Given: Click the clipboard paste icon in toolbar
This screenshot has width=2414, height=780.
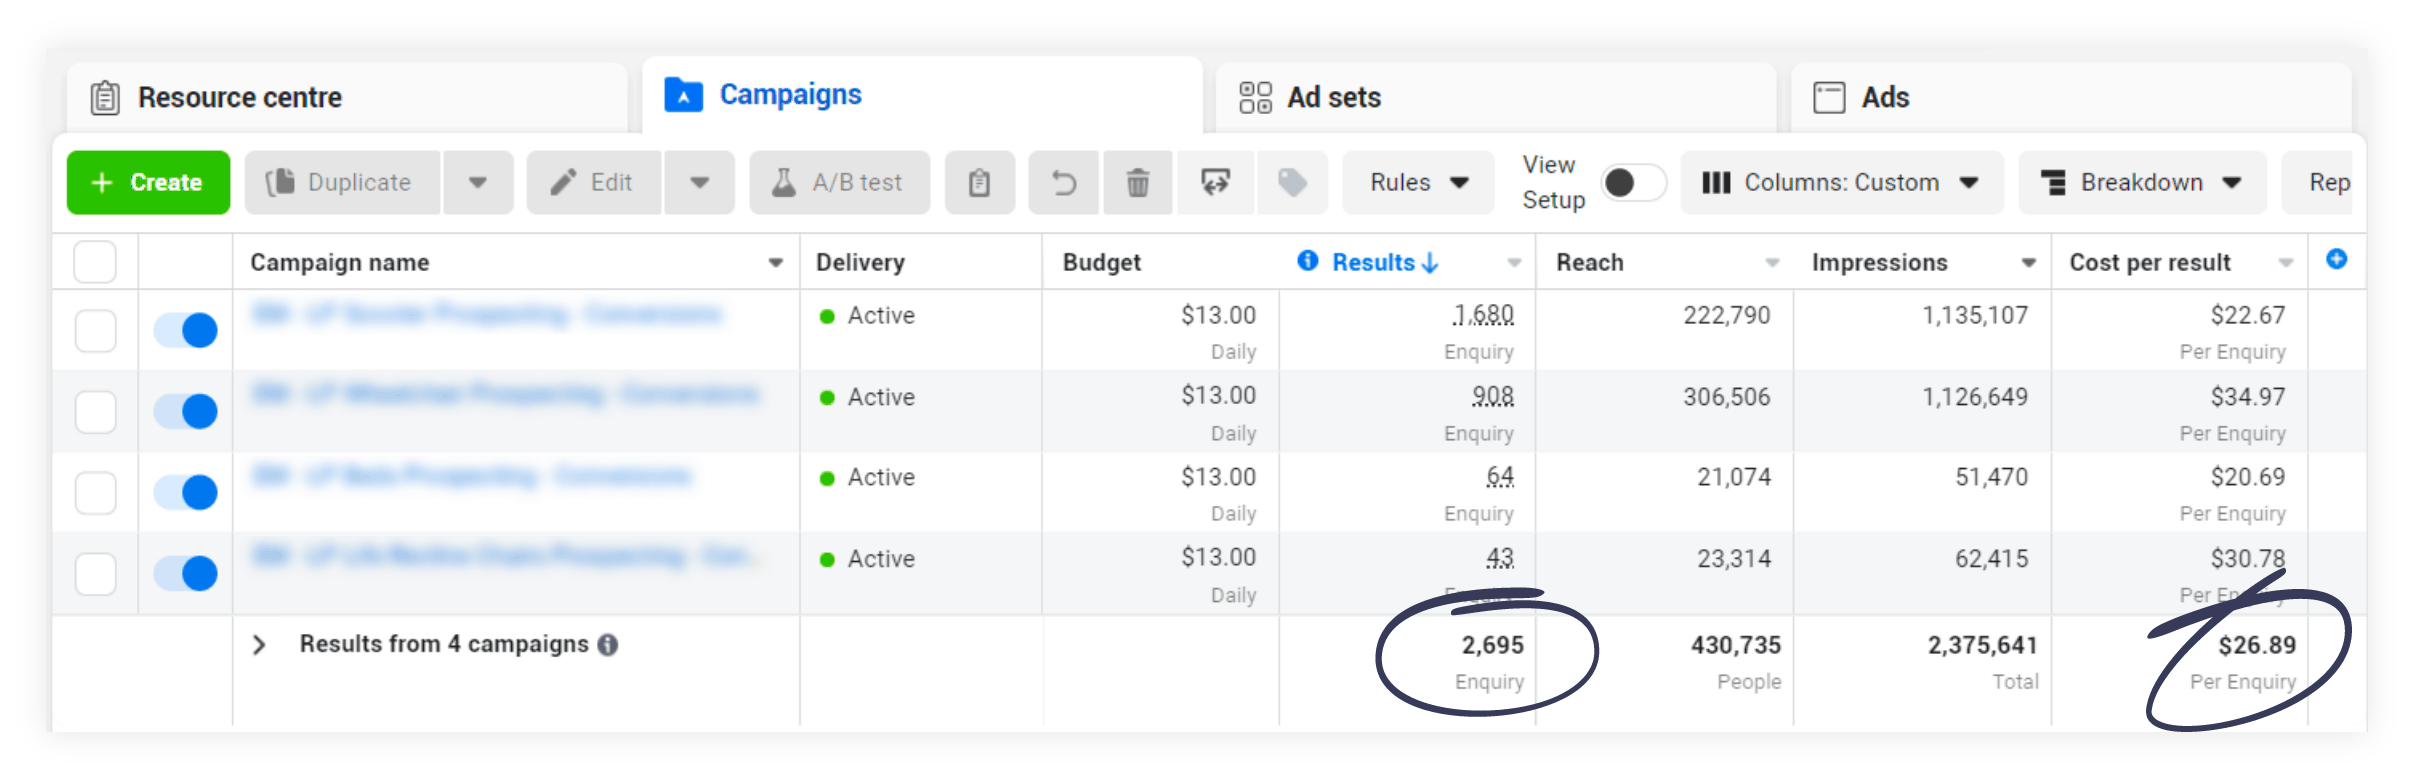Looking at the screenshot, I should click(x=979, y=183).
